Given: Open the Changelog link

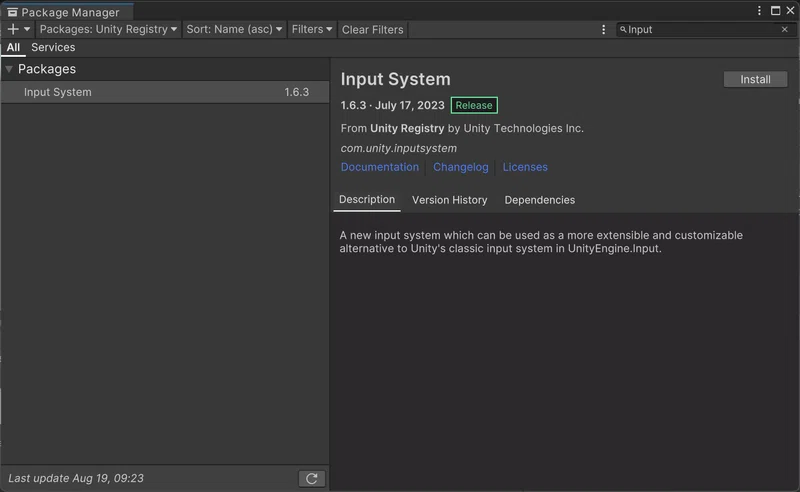Looking at the screenshot, I should [x=461, y=167].
